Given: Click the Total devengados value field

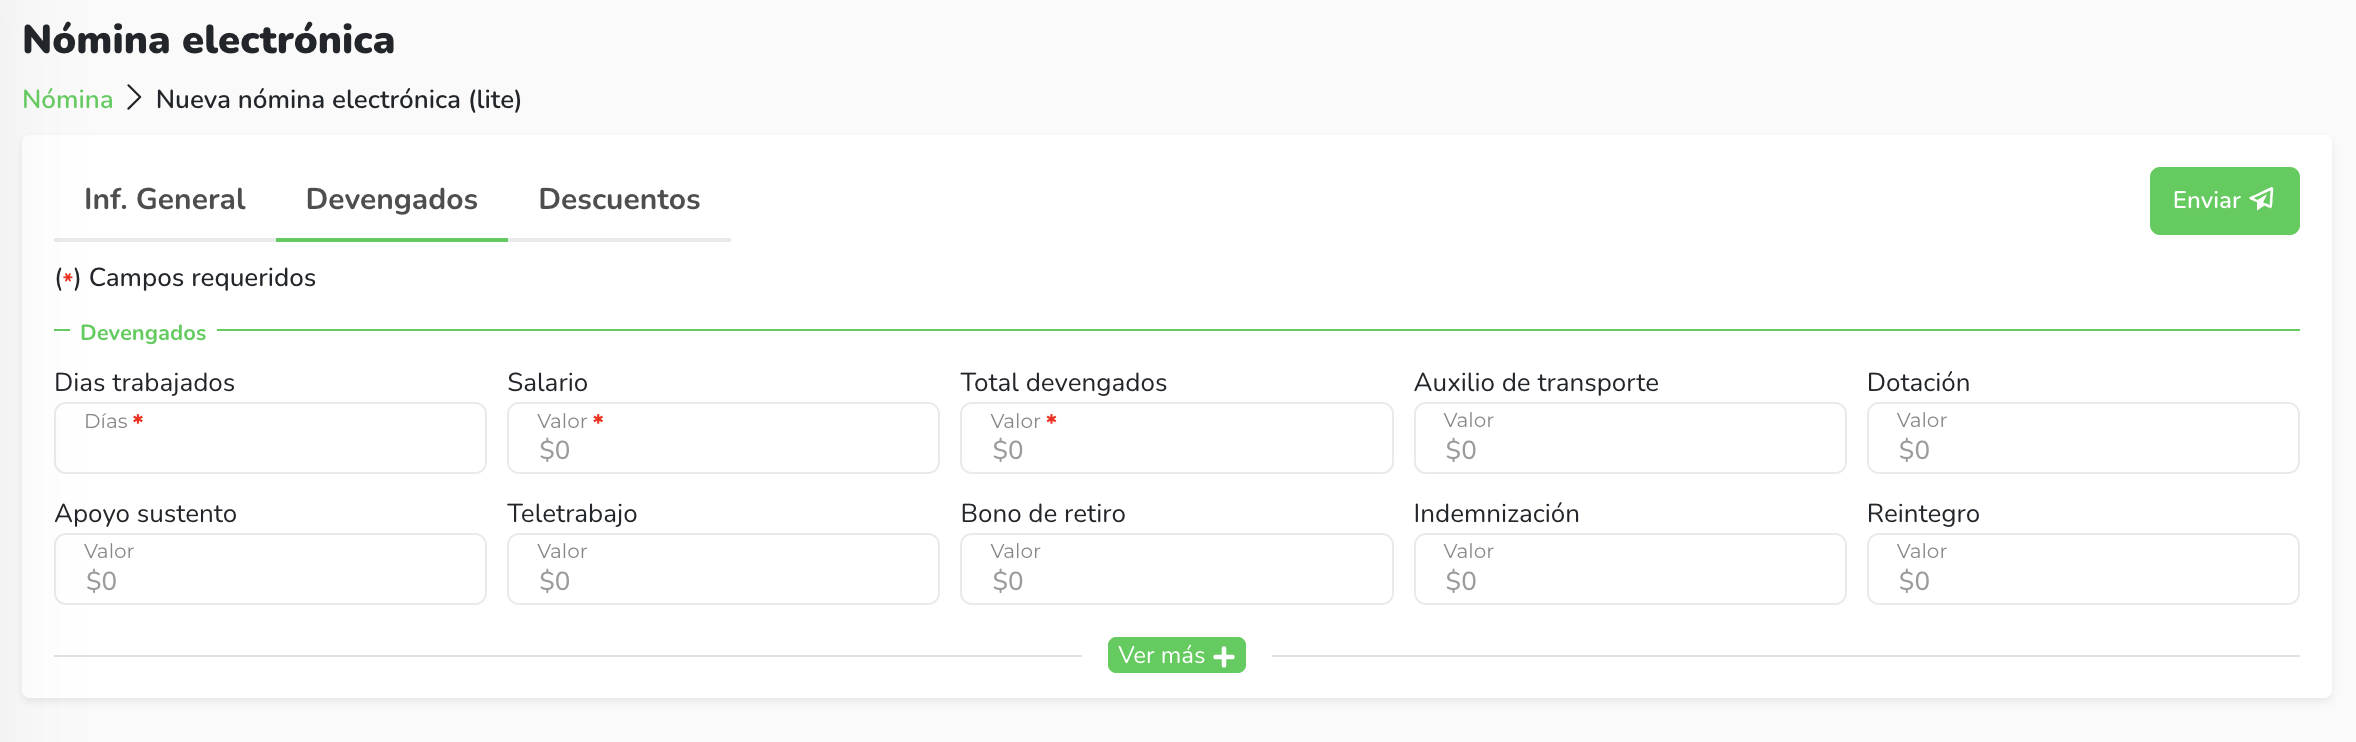Looking at the screenshot, I should click(x=1176, y=439).
